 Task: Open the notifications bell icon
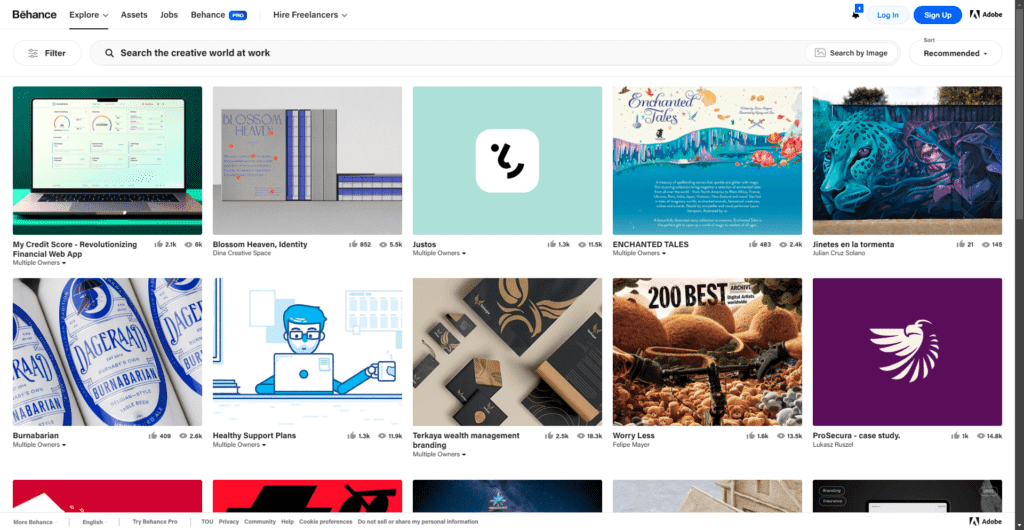click(856, 14)
